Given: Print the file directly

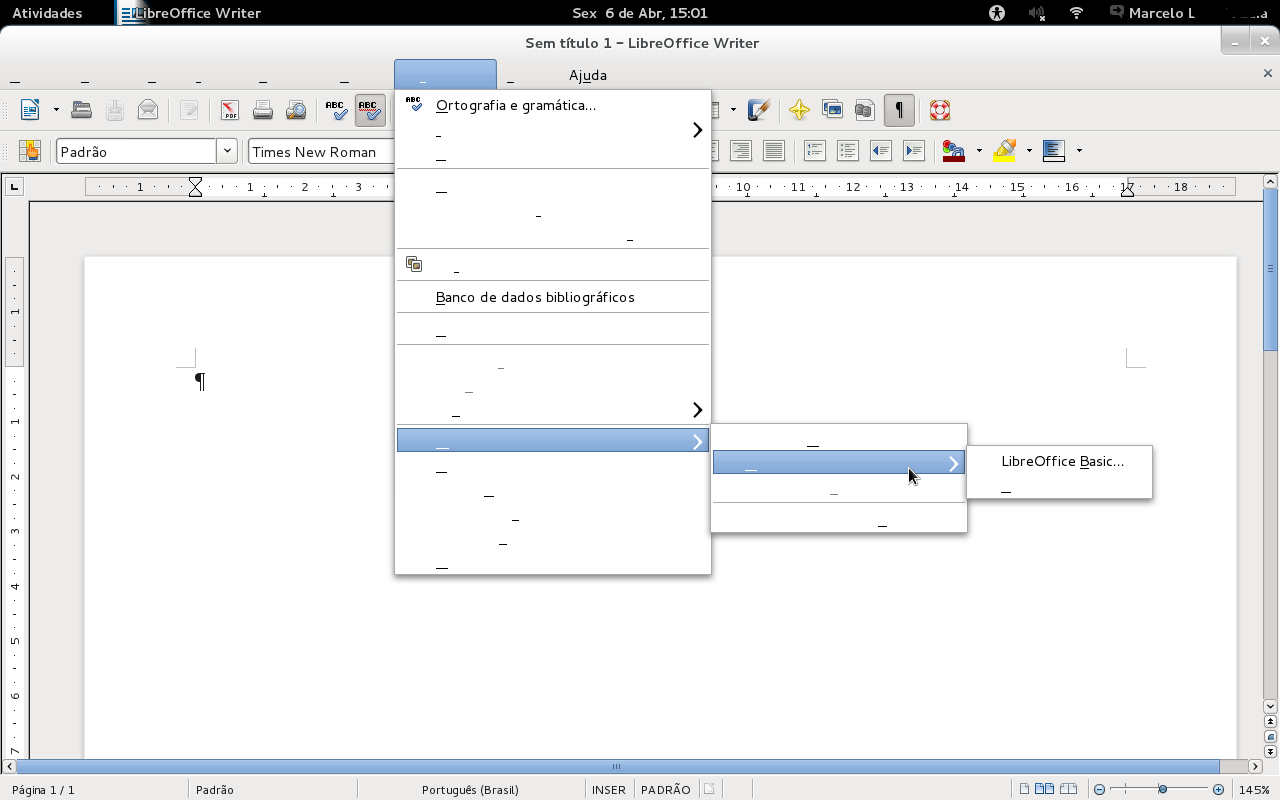Looking at the screenshot, I should tap(263, 110).
